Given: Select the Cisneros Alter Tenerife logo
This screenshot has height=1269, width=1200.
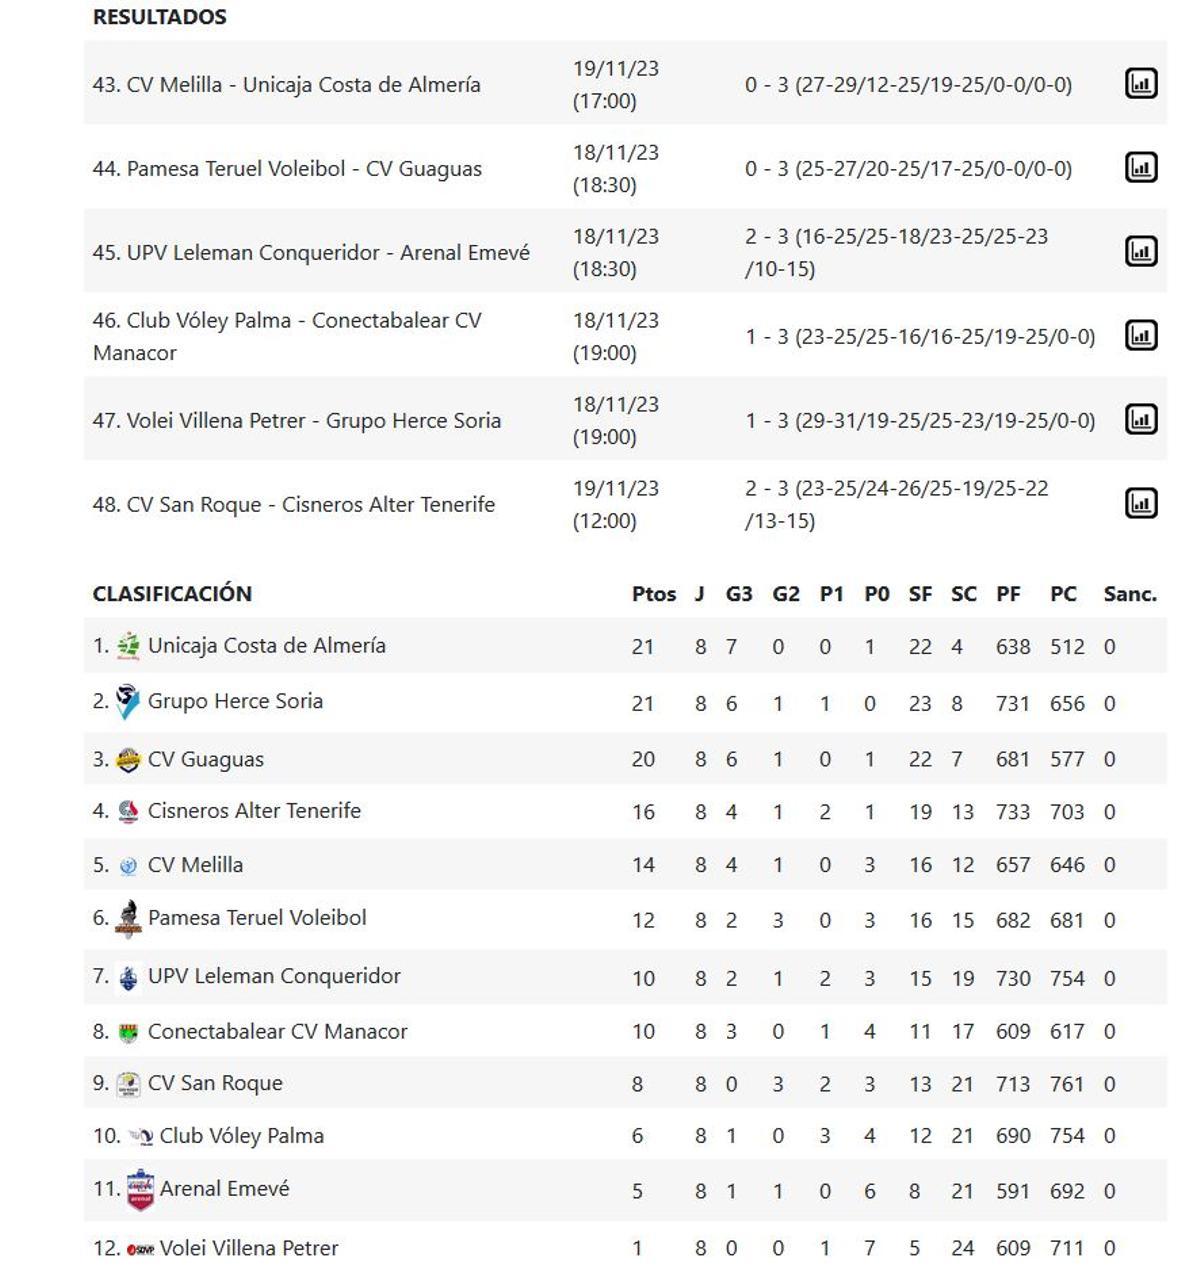Looking at the screenshot, I should (128, 811).
